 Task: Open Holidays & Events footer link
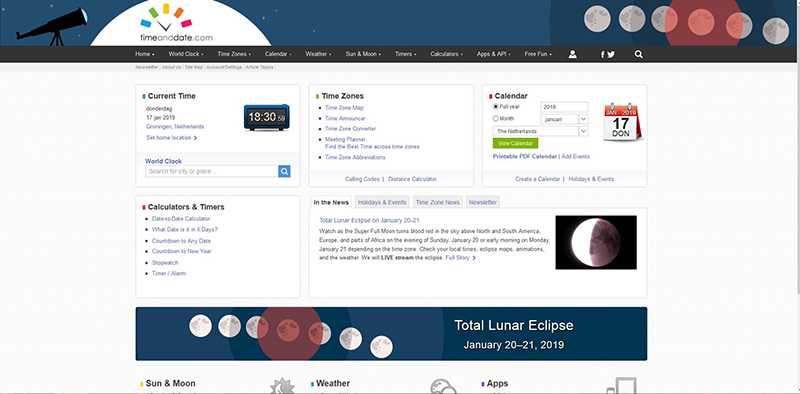tap(591, 179)
